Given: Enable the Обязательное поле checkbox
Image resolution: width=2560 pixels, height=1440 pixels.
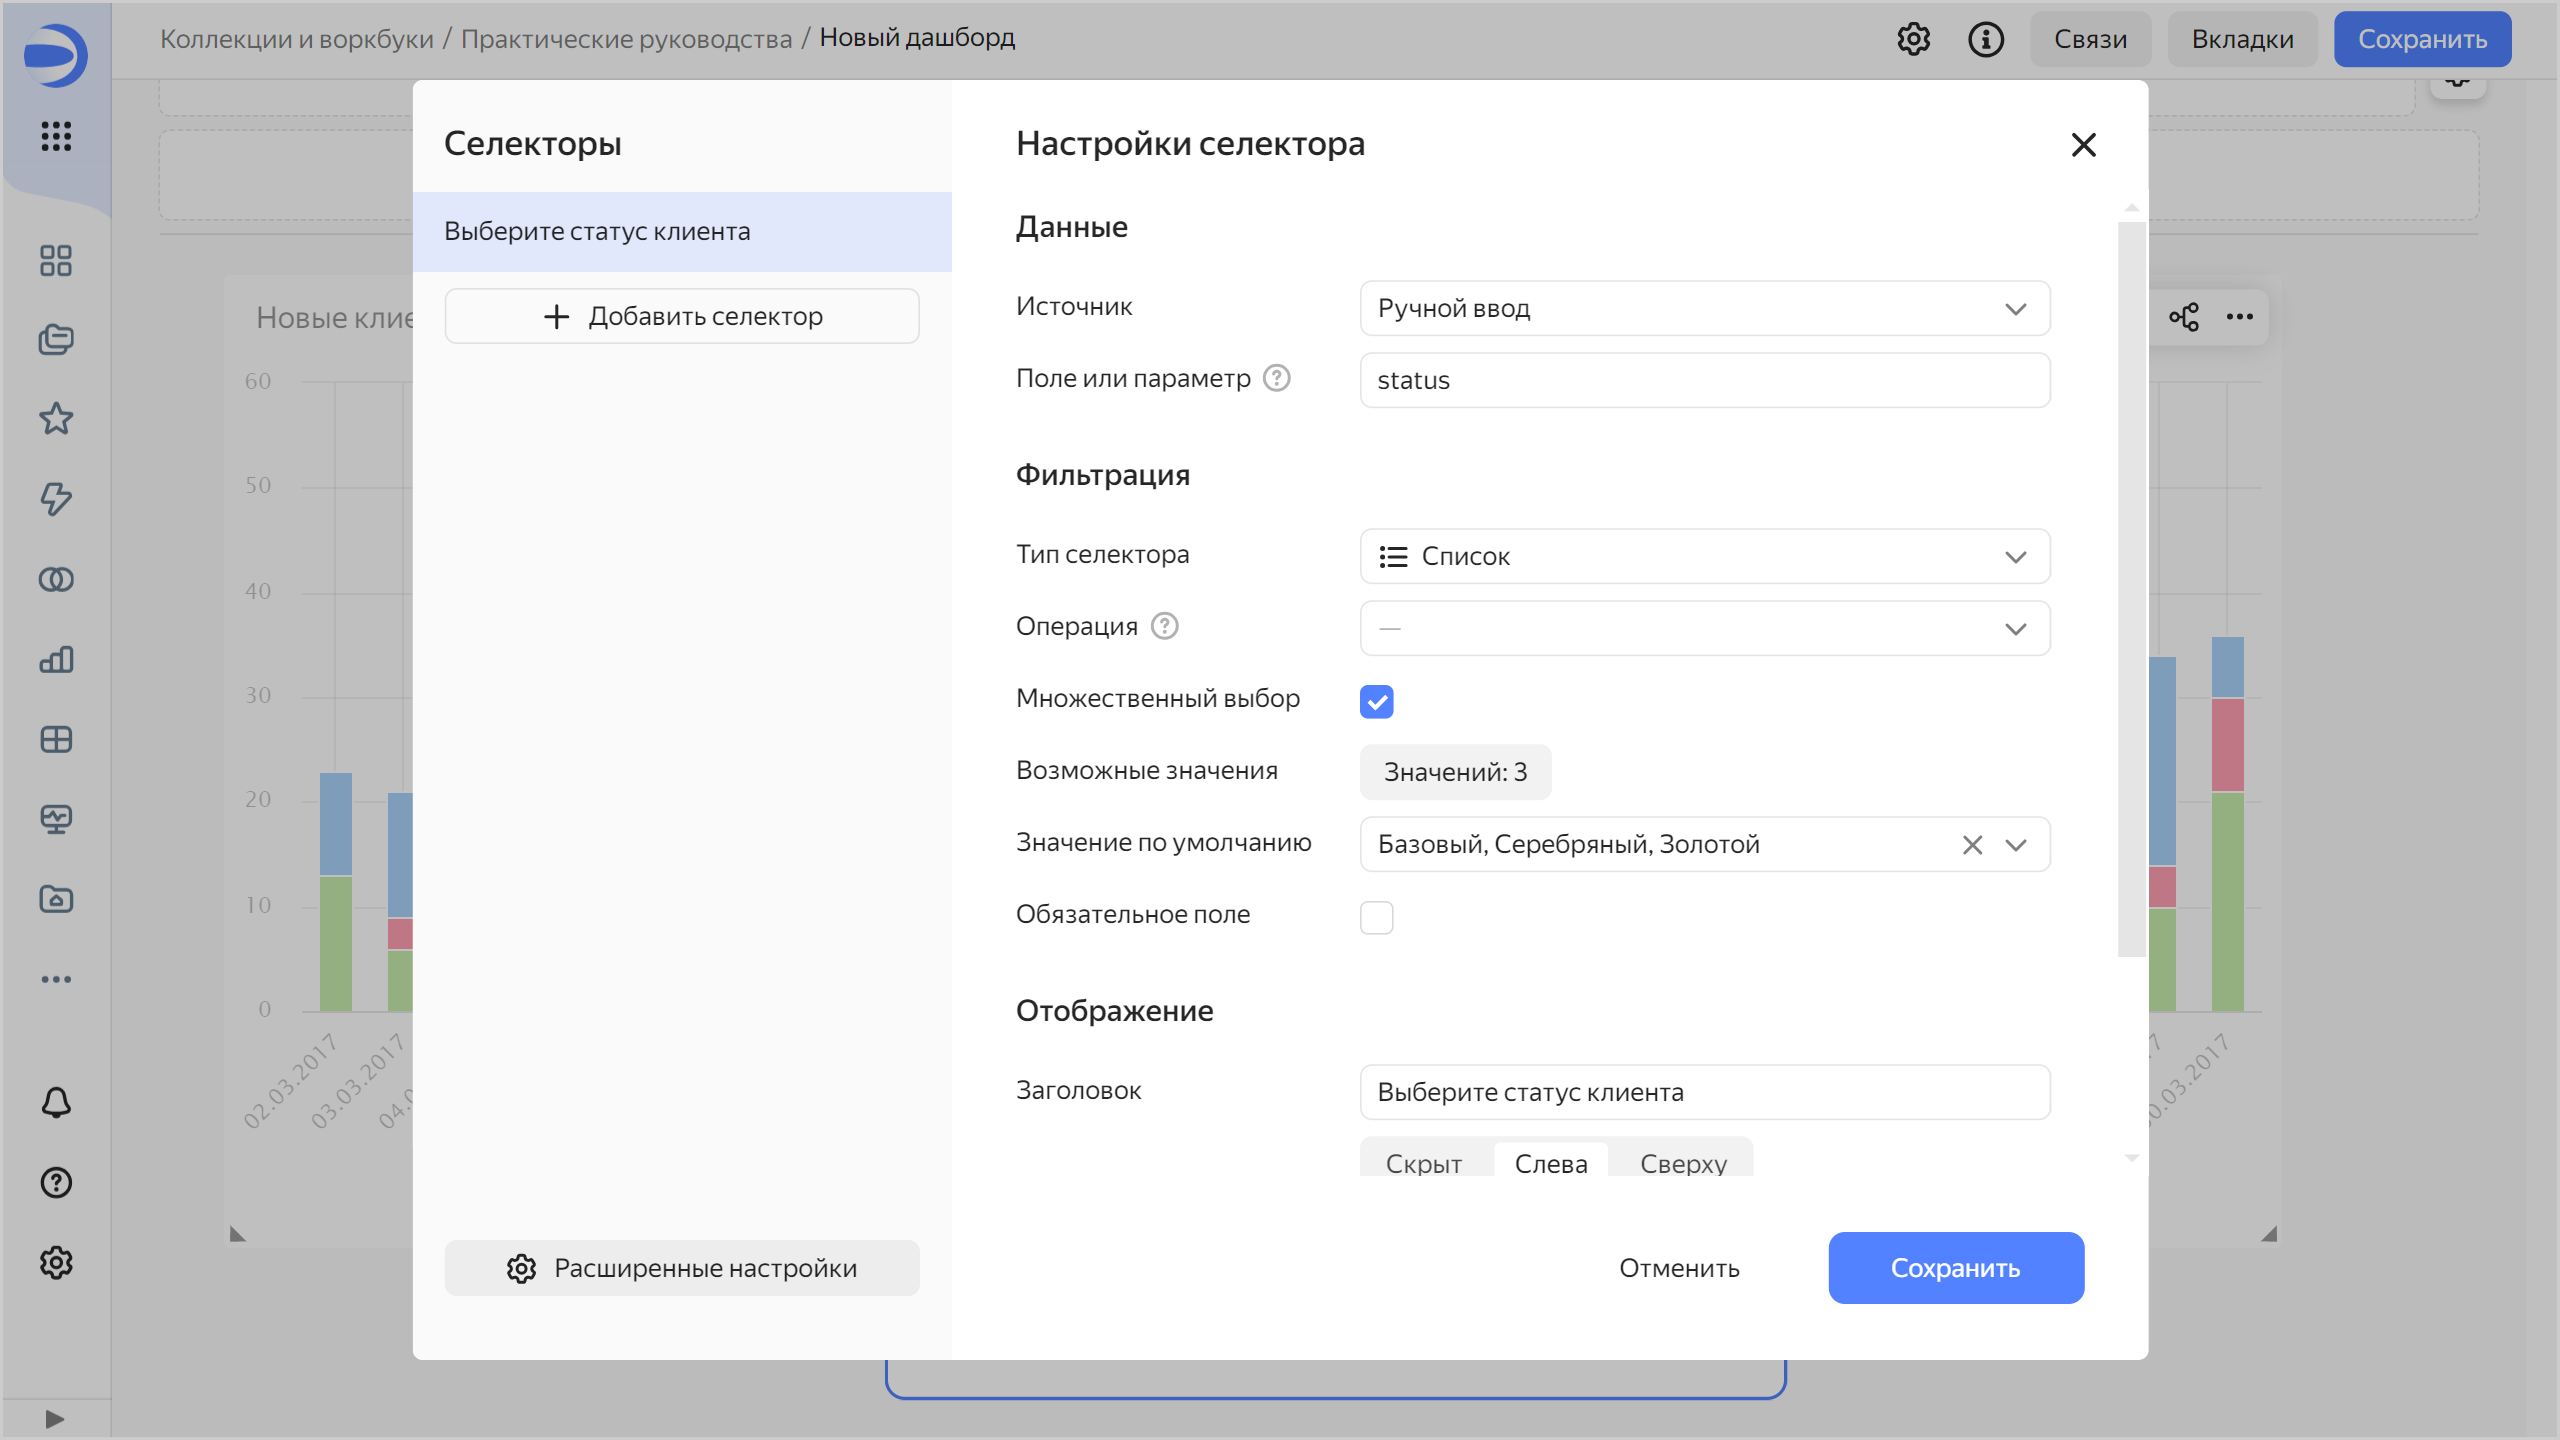Looking at the screenshot, I should point(1376,917).
